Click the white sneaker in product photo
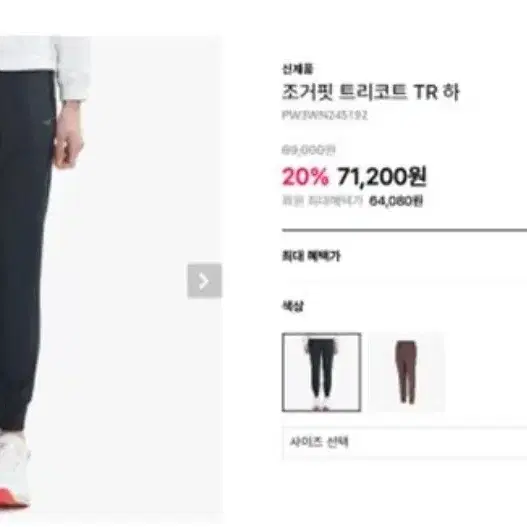This screenshot has width=527, height=527. 14,469
